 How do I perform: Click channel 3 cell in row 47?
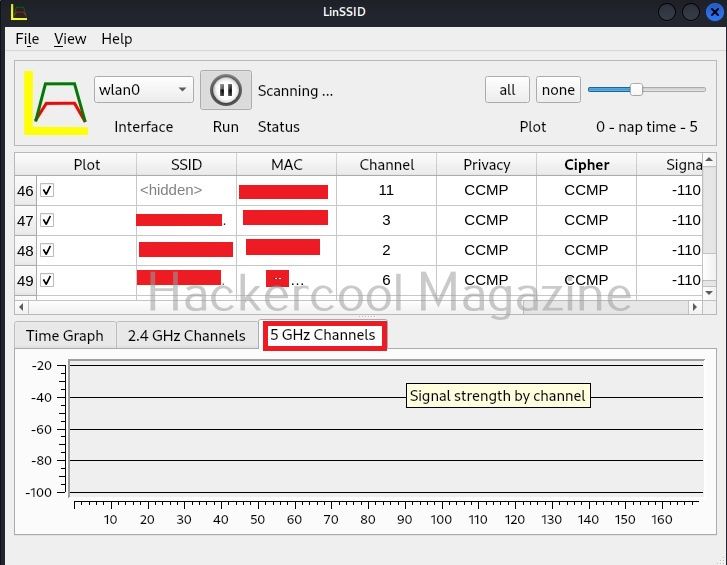(x=386, y=220)
